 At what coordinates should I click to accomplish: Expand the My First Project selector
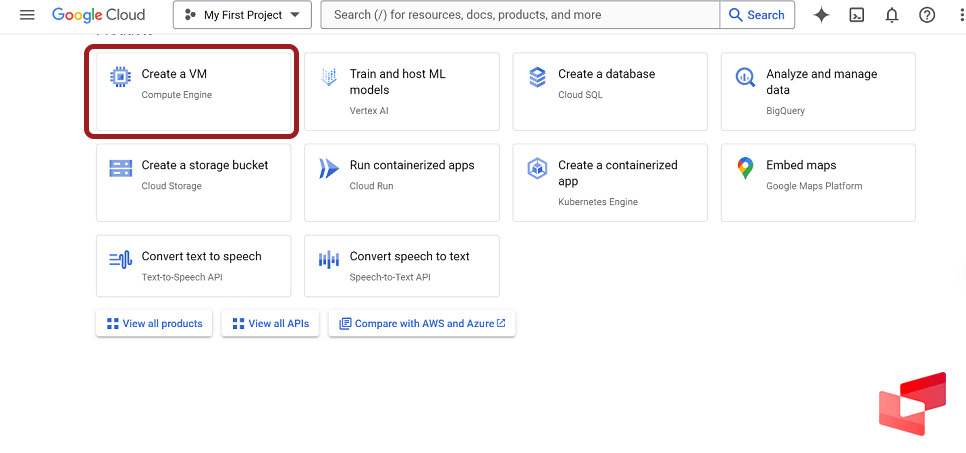242,15
